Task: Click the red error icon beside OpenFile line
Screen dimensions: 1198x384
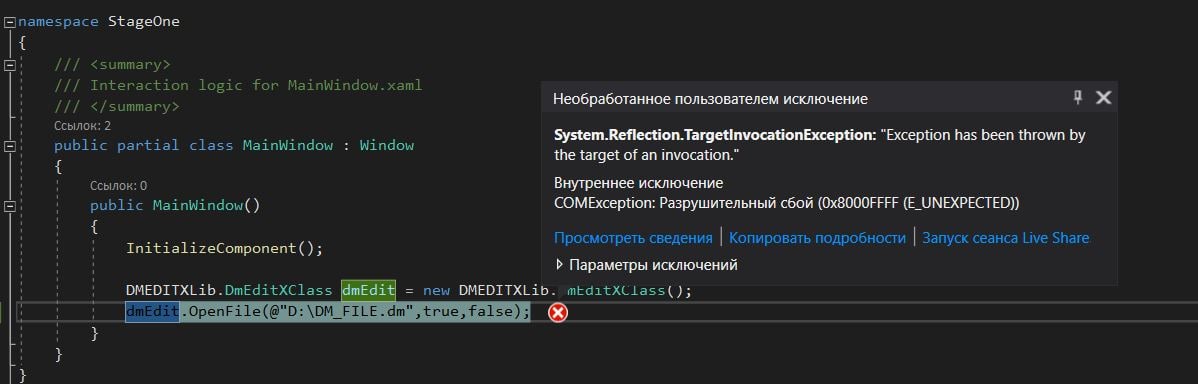Action: point(559,312)
